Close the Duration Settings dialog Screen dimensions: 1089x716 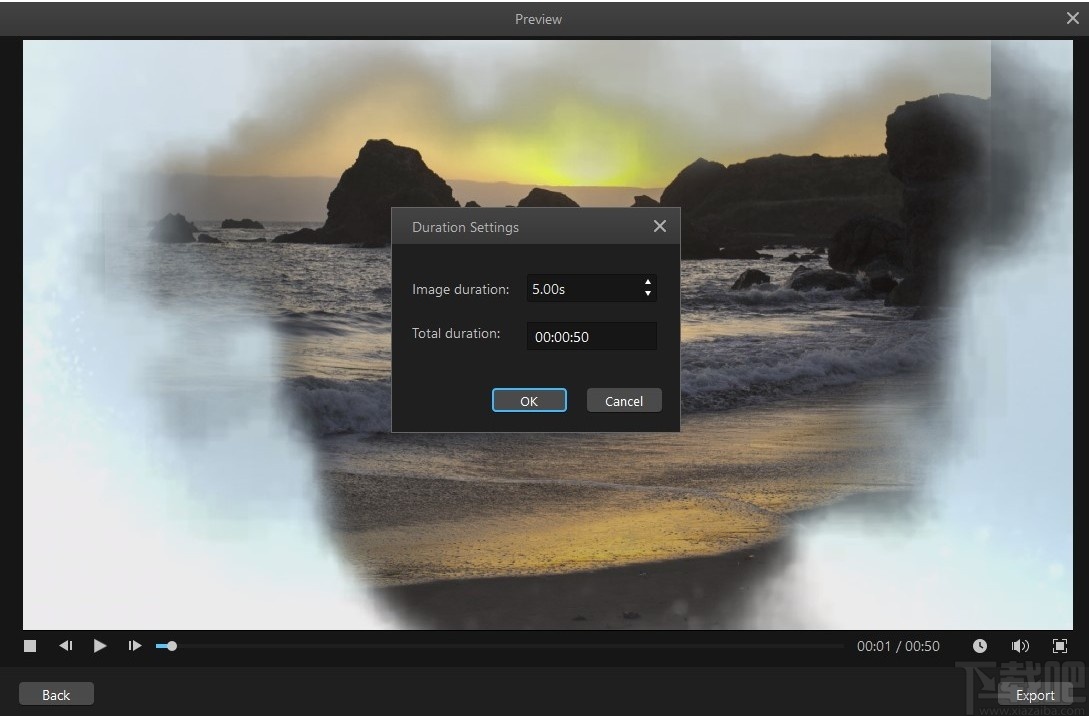pyautogui.click(x=660, y=226)
